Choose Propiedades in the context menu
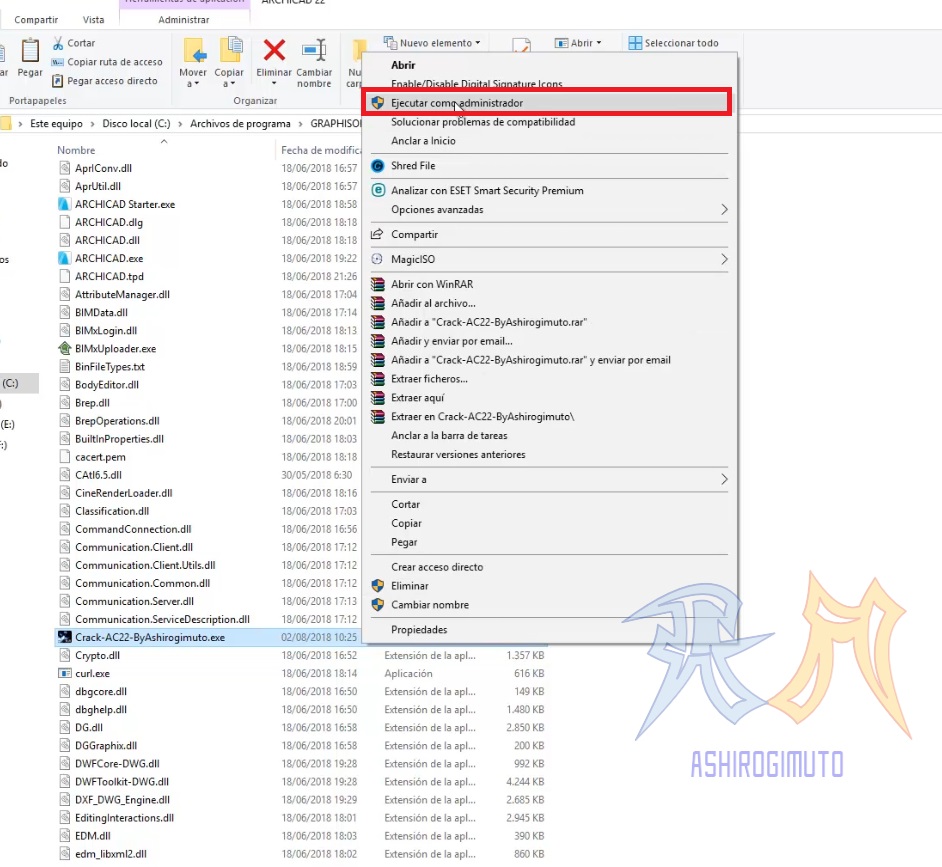Screen dimensions: 942x867 (419, 630)
